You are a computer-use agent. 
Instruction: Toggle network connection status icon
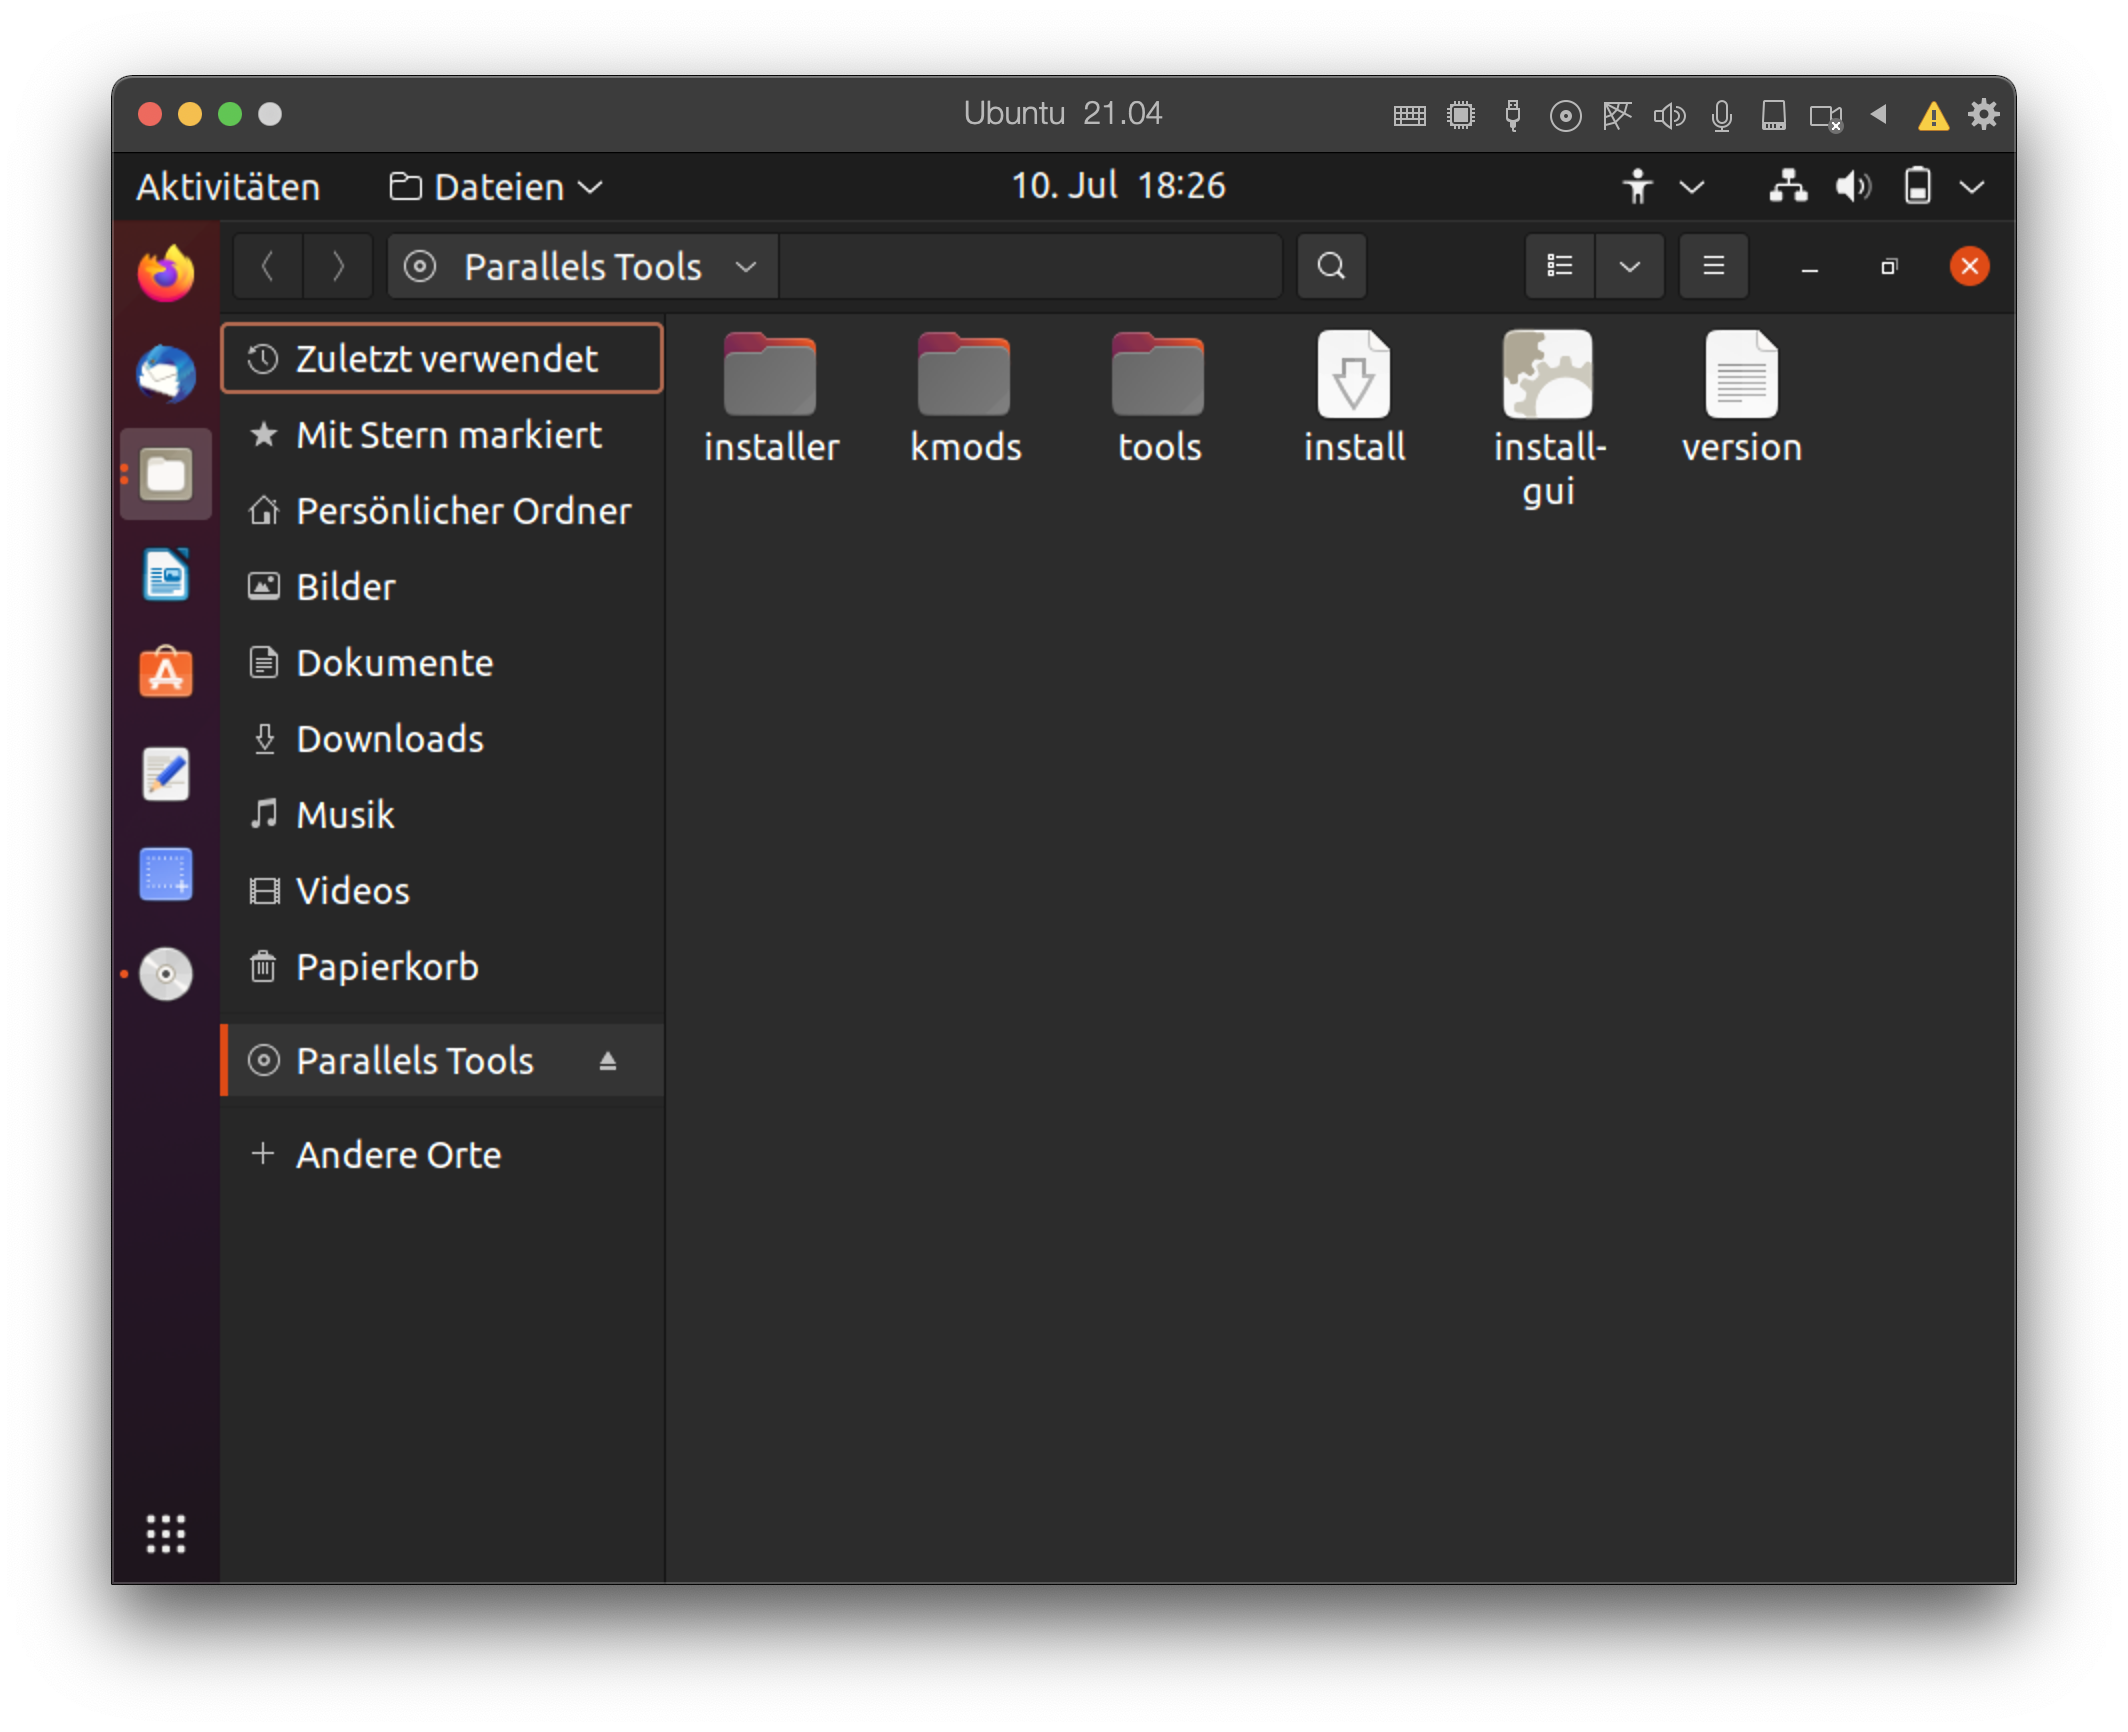pos(1789,184)
